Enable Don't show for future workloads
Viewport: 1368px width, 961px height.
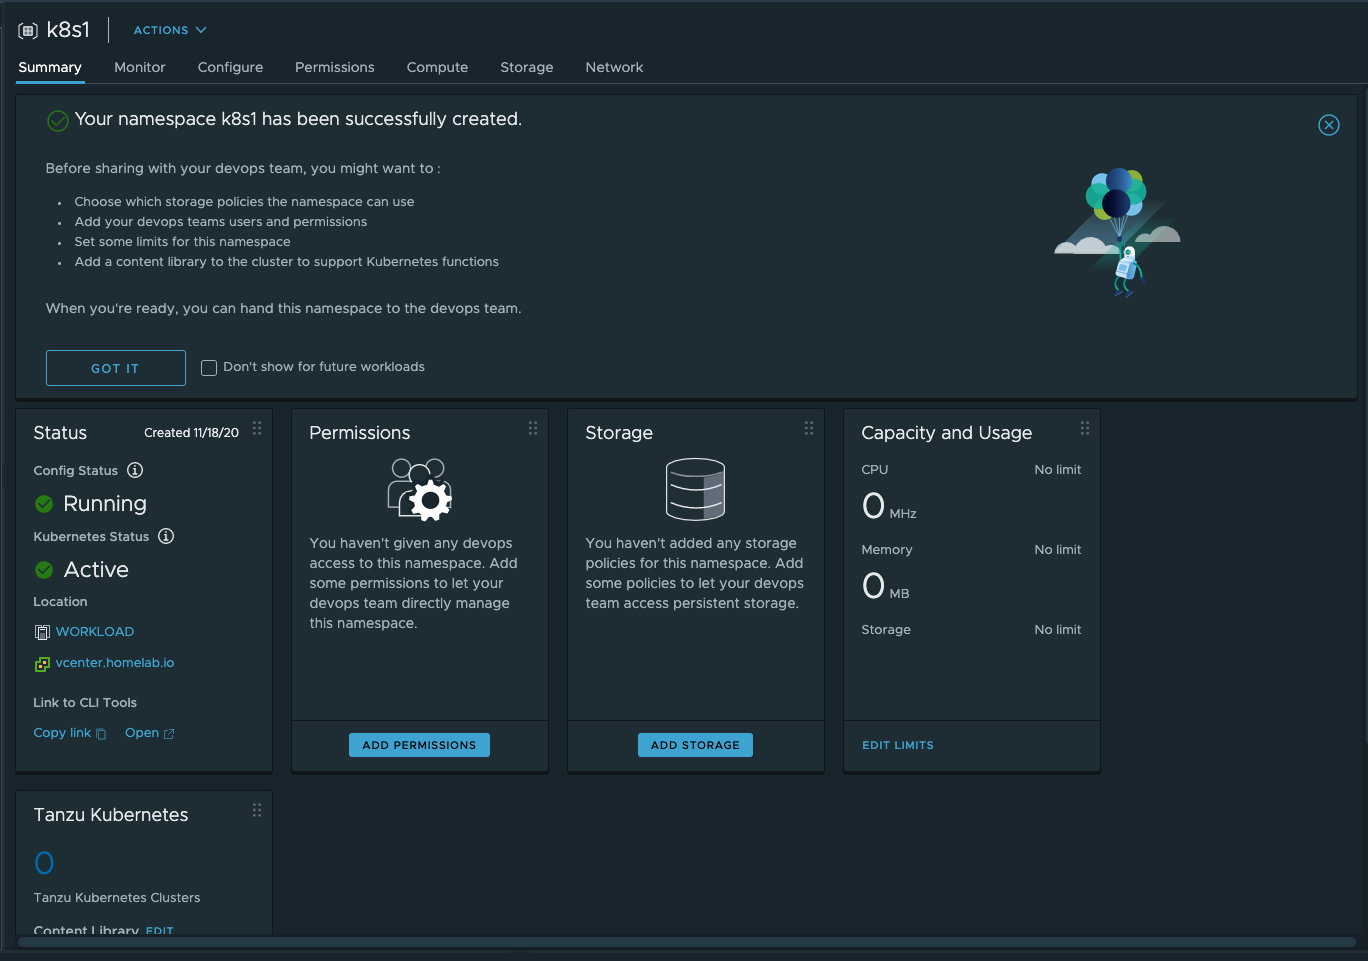(x=209, y=368)
